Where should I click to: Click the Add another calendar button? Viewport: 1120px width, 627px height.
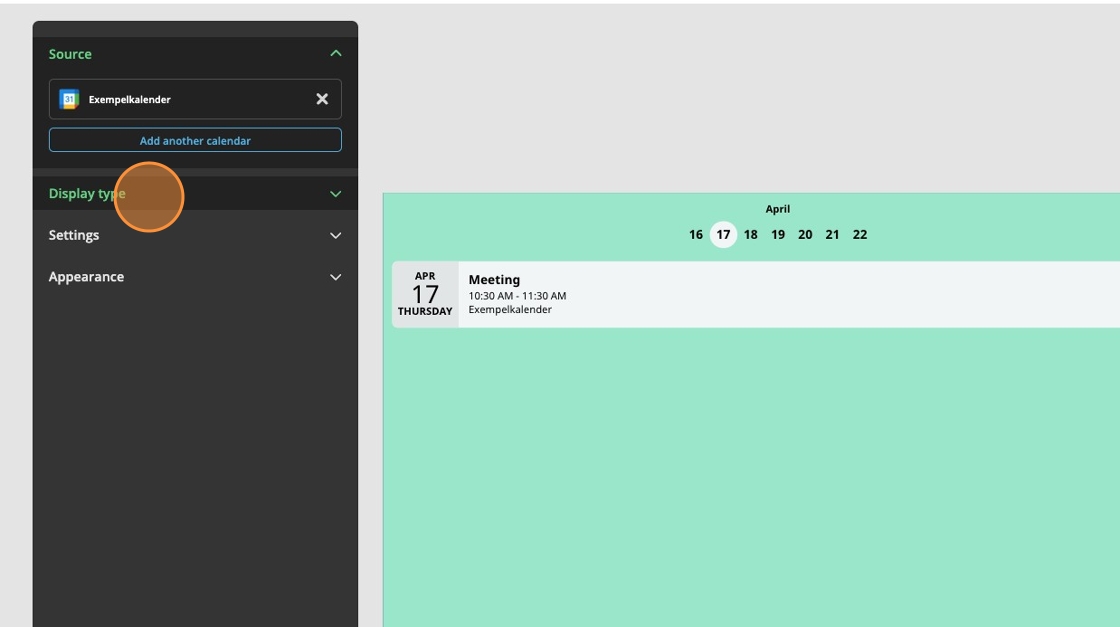[x=195, y=140]
